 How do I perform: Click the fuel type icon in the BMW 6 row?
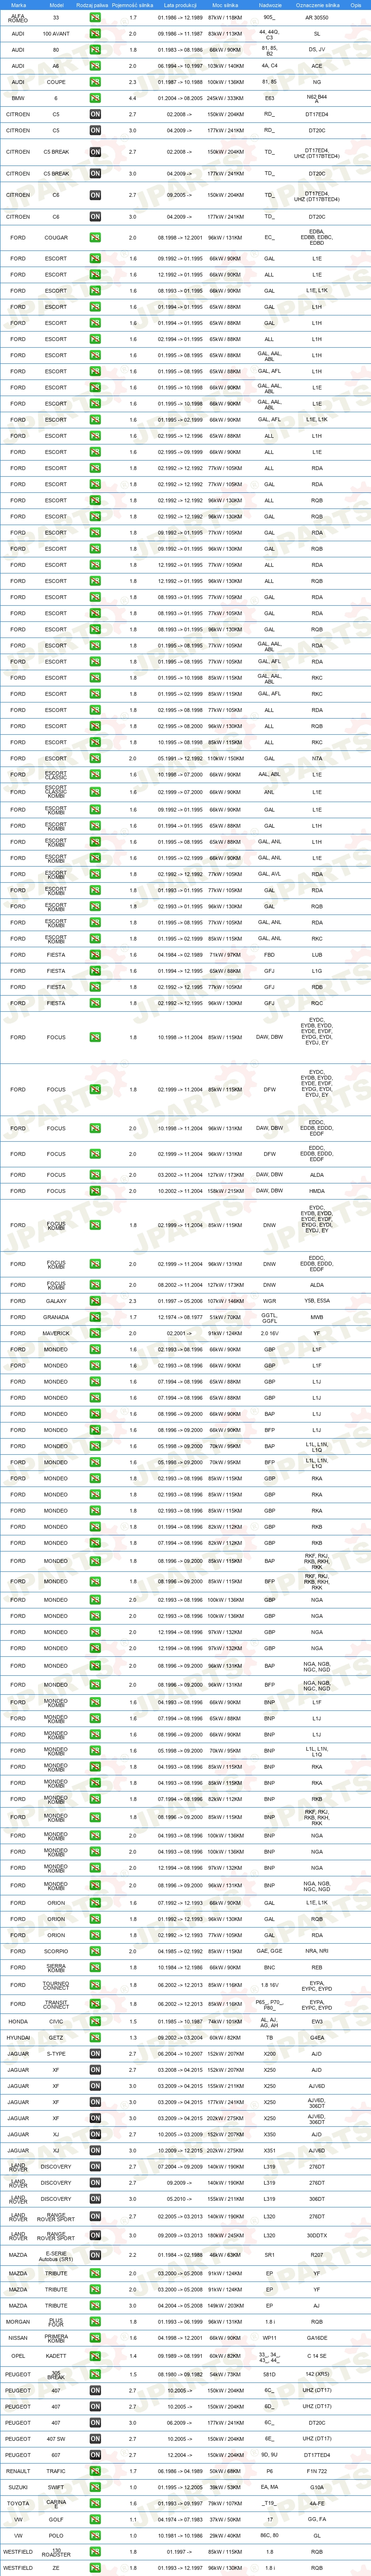click(95, 99)
